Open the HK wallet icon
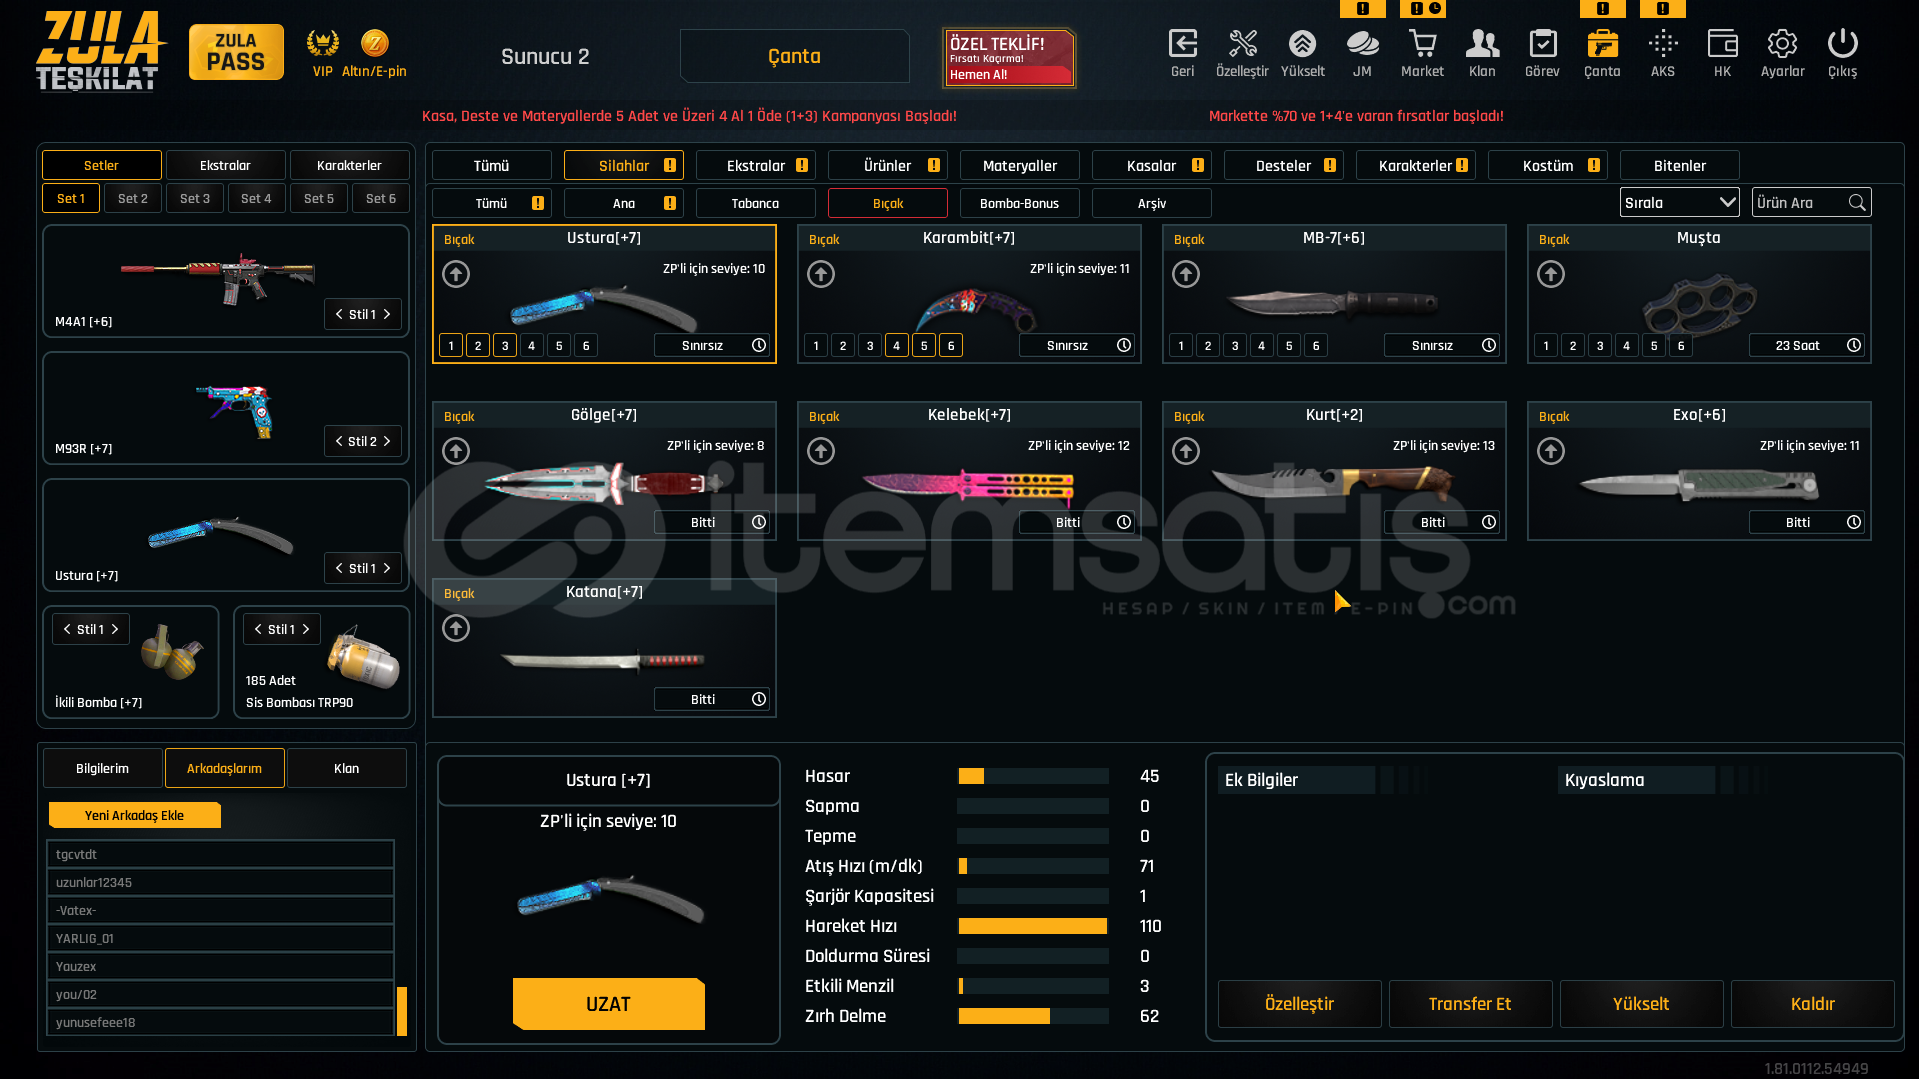 click(x=1722, y=44)
